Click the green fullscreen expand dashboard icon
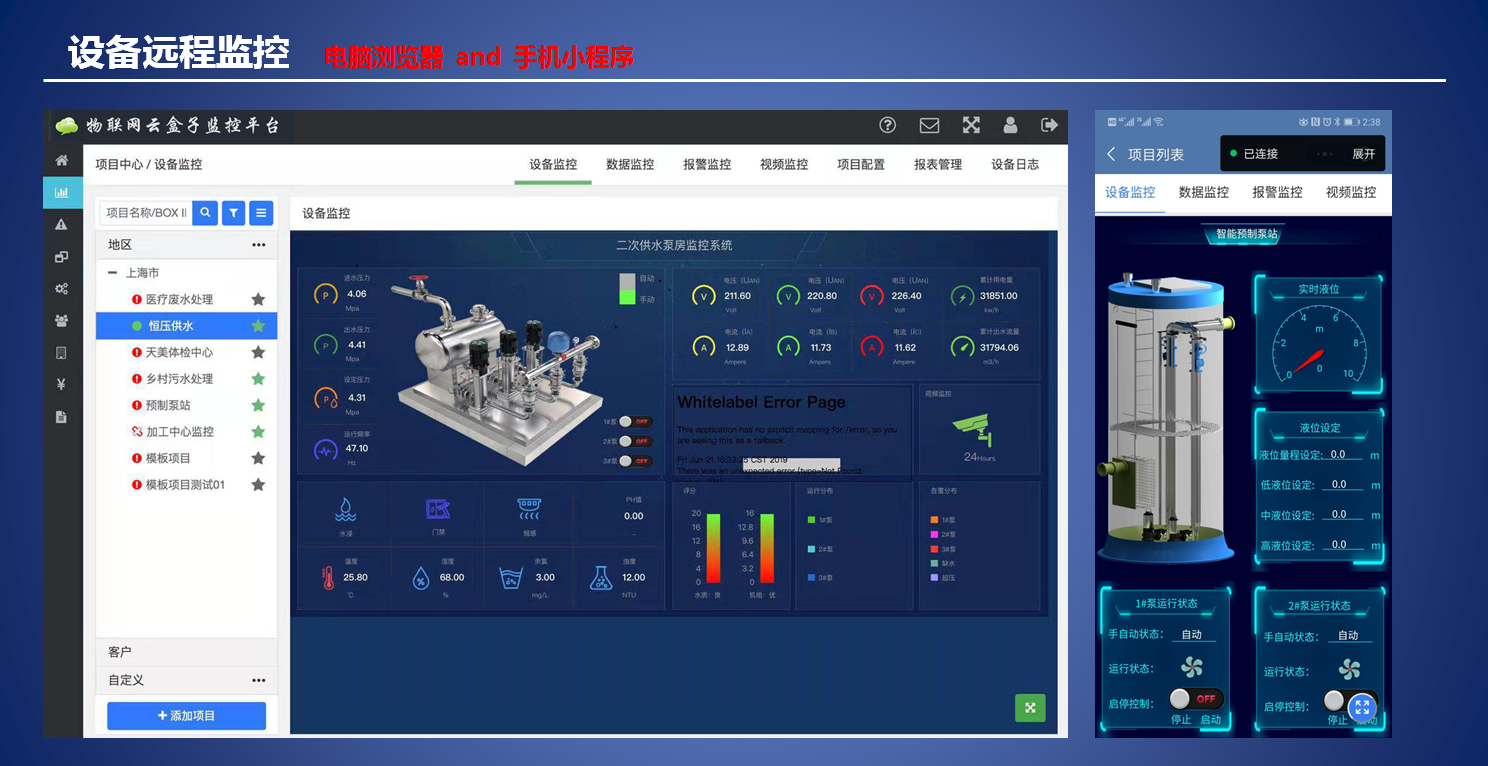Screen dimensions: 1488x766 click(1029, 707)
